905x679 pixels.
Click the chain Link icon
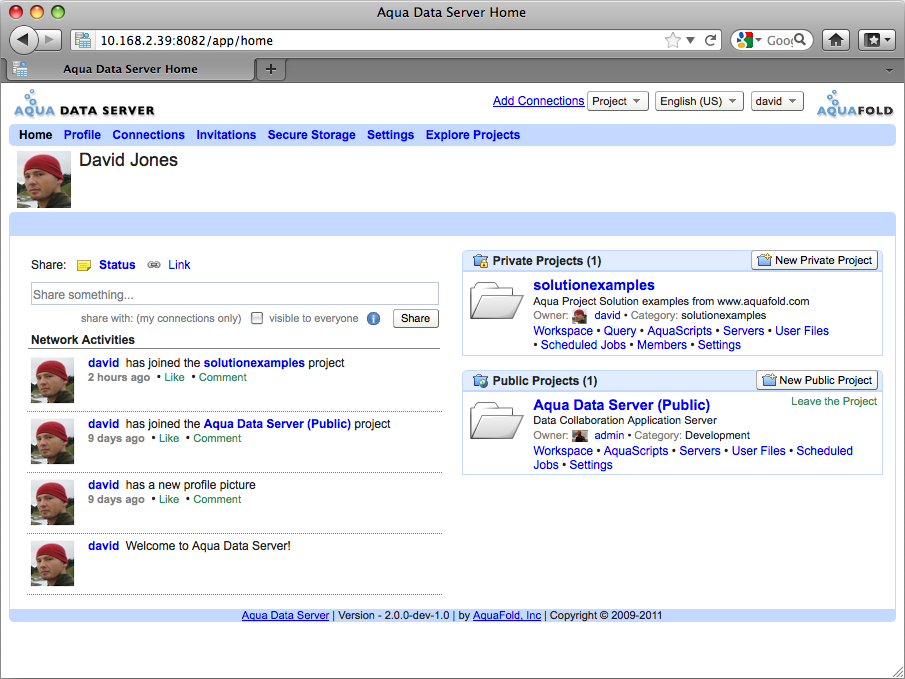tap(154, 264)
